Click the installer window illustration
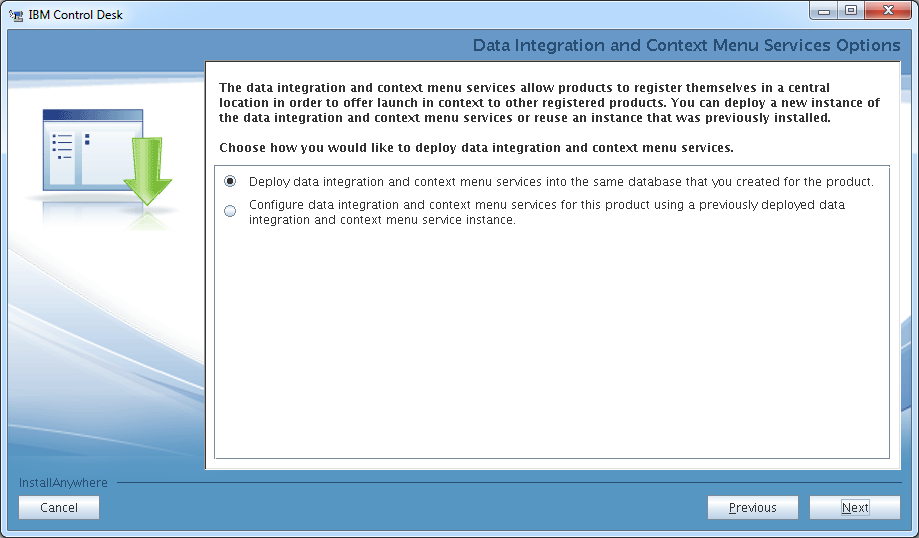The height and width of the screenshot is (538, 919). point(93,150)
